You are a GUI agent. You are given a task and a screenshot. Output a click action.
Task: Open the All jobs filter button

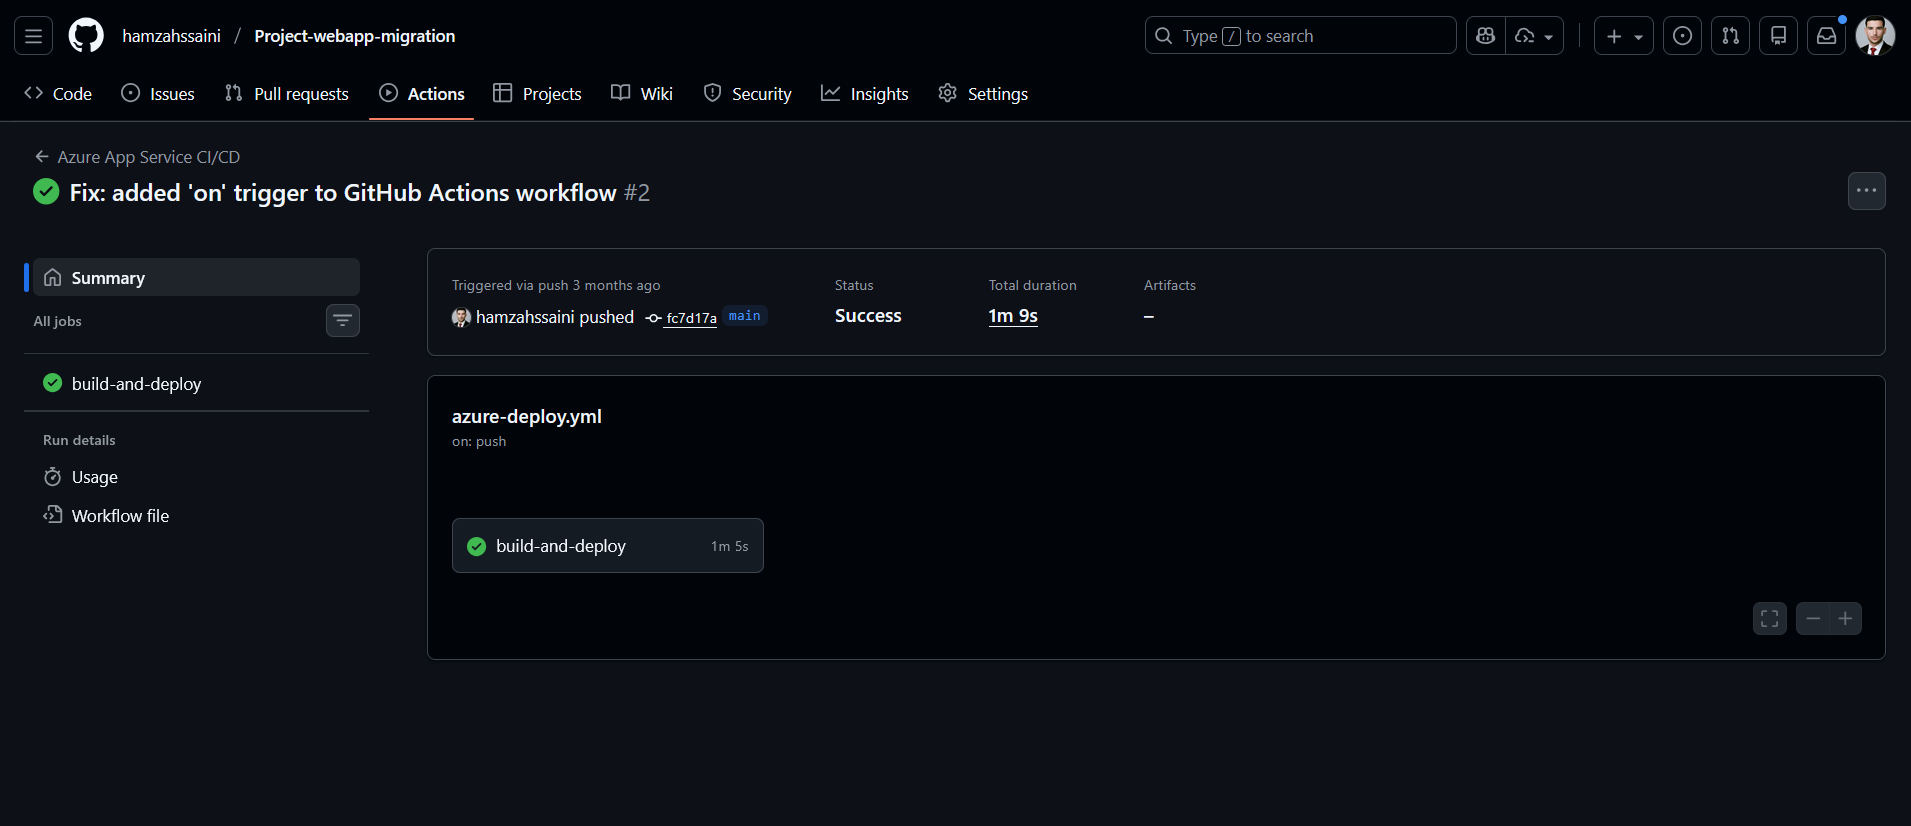[343, 321]
